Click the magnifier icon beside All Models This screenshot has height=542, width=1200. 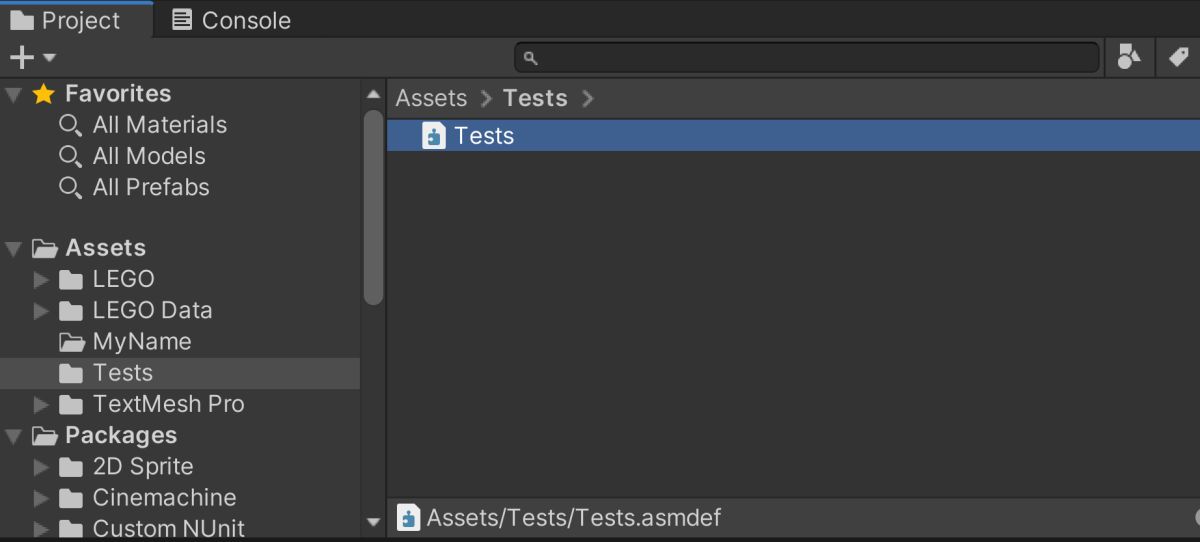coord(70,156)
